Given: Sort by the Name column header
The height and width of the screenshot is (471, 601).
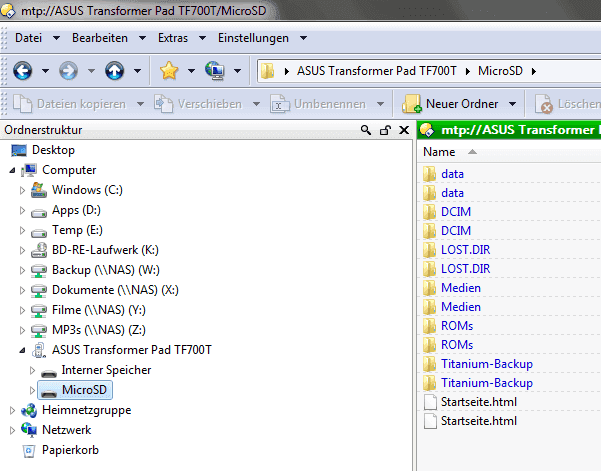Looking at the screenshot, I should pos(439,152).
